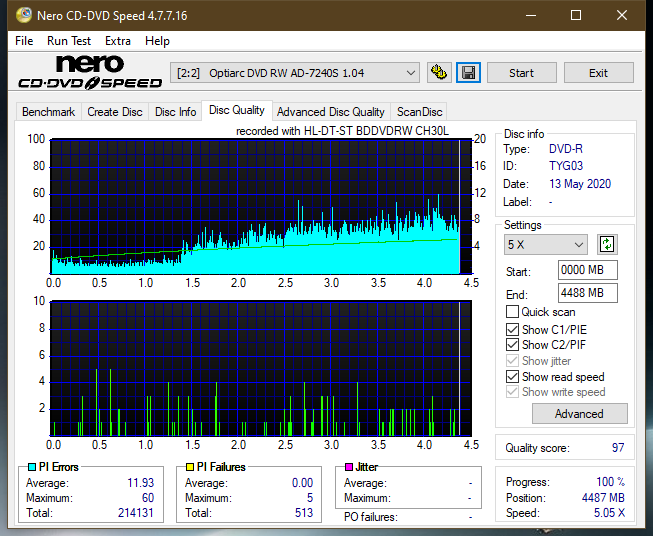The width and height of the screenshot is (653, 536).
Task: Click the Speed value 5.05 X
Action: 609,513
